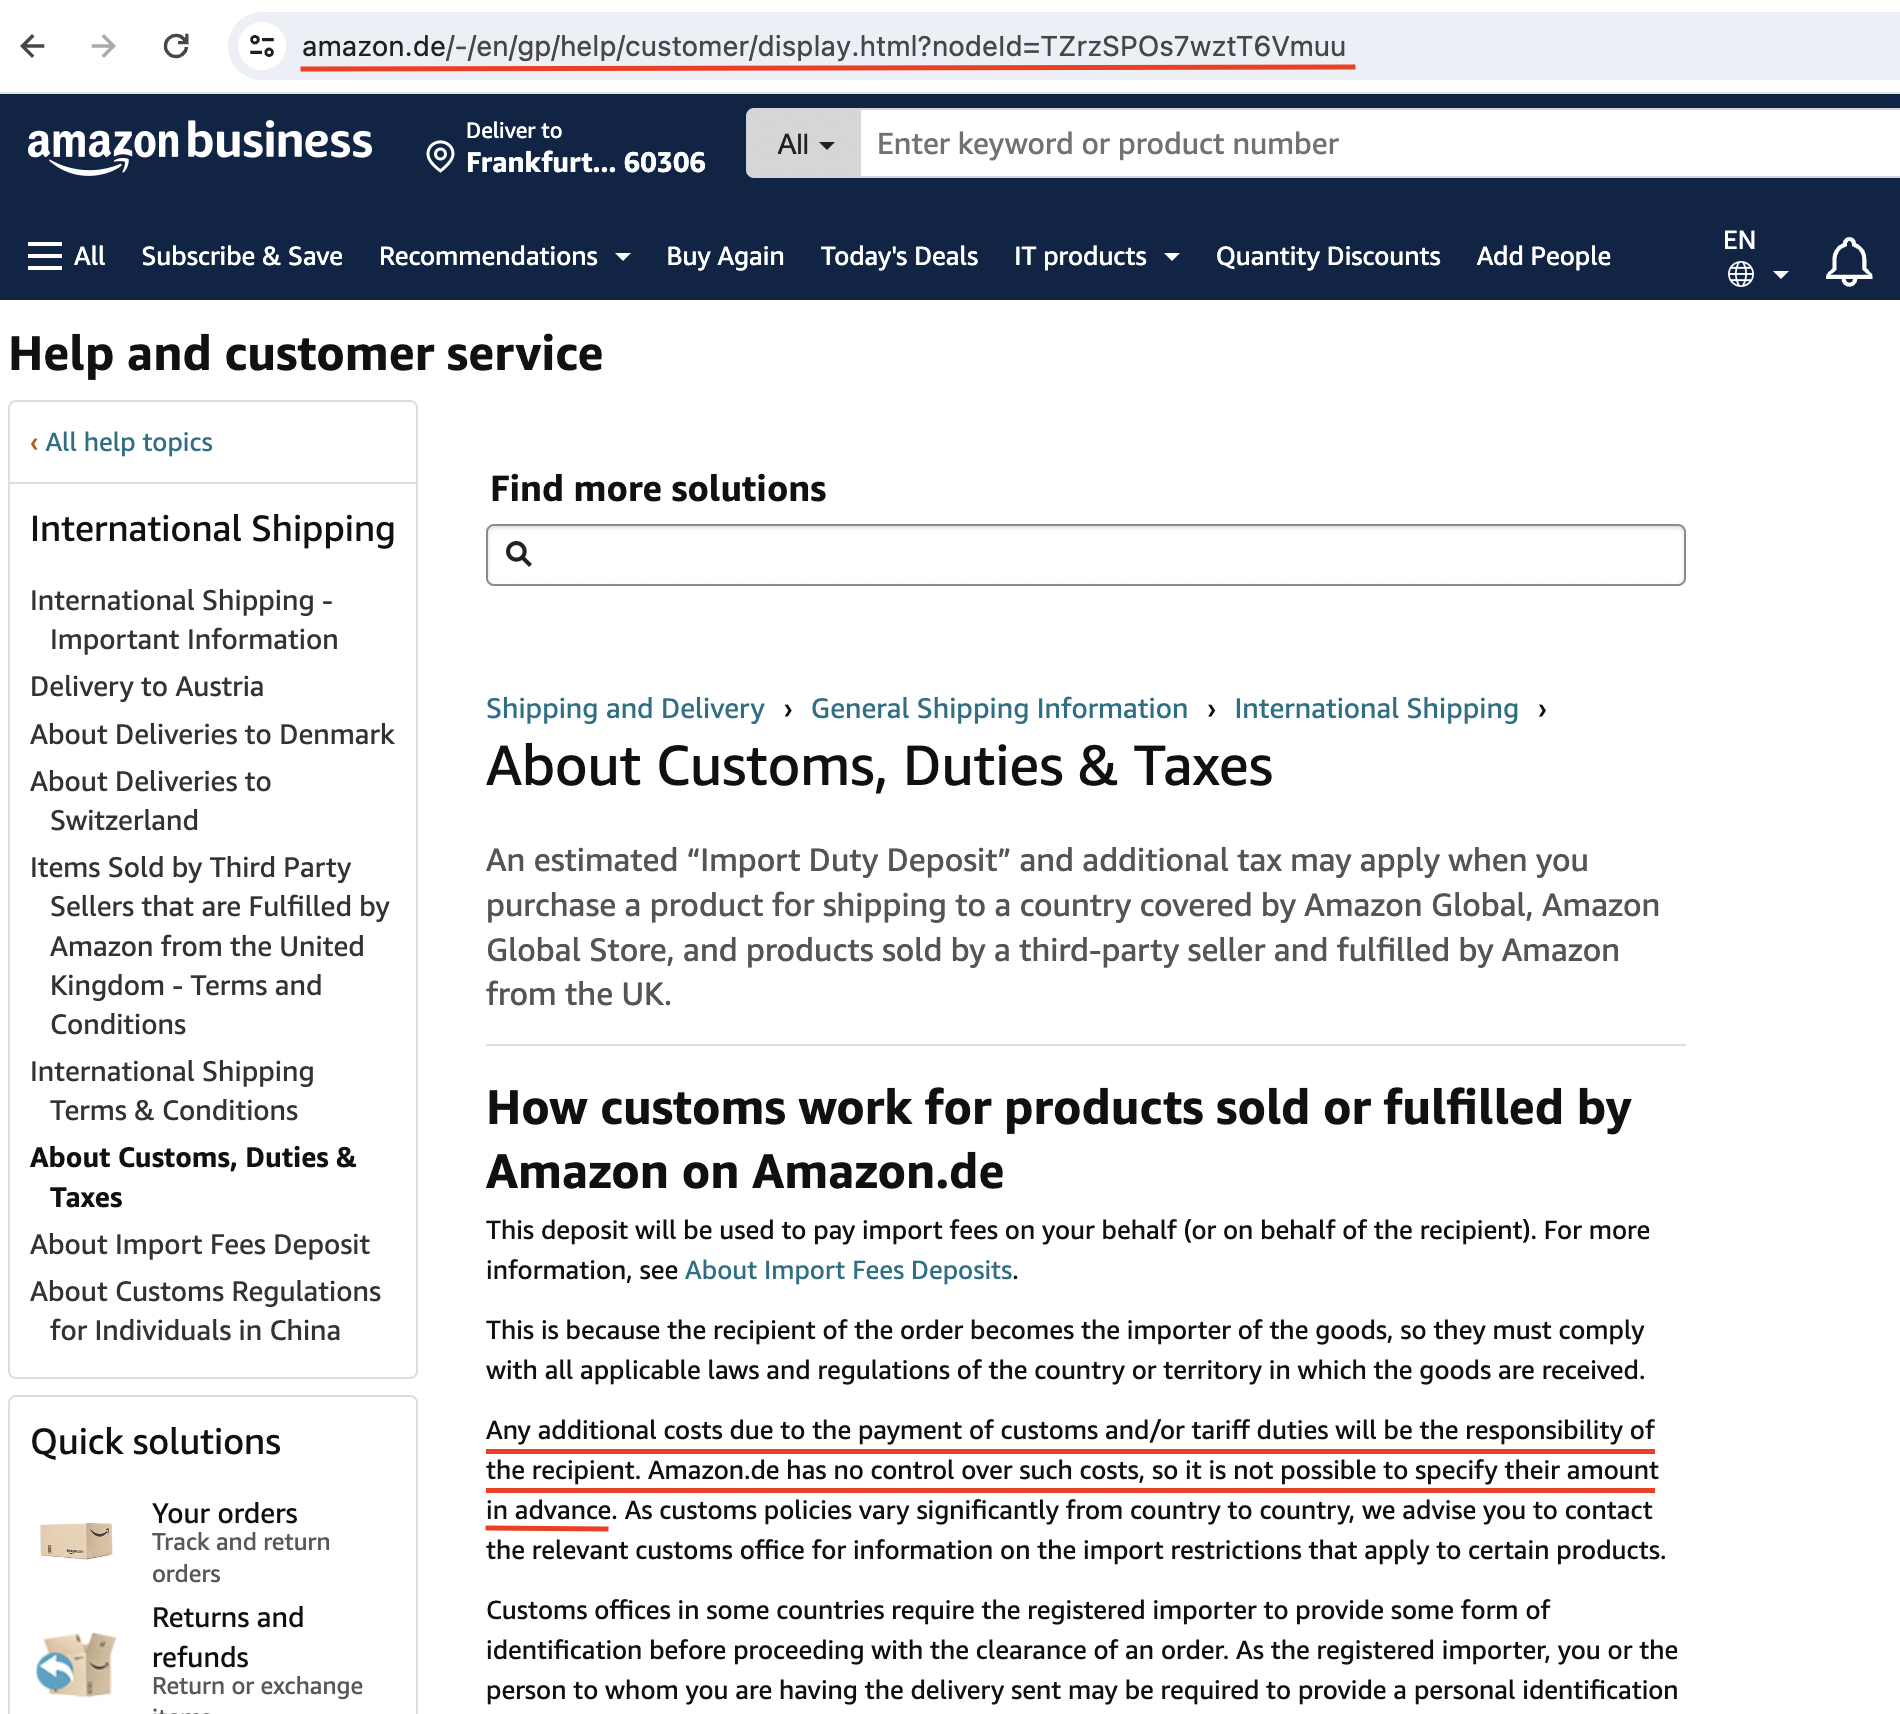Open International Shipping - Important Information
The height and width of the screenshot is (1714, 1900).
pyautogui.click(x=184, y=619)
